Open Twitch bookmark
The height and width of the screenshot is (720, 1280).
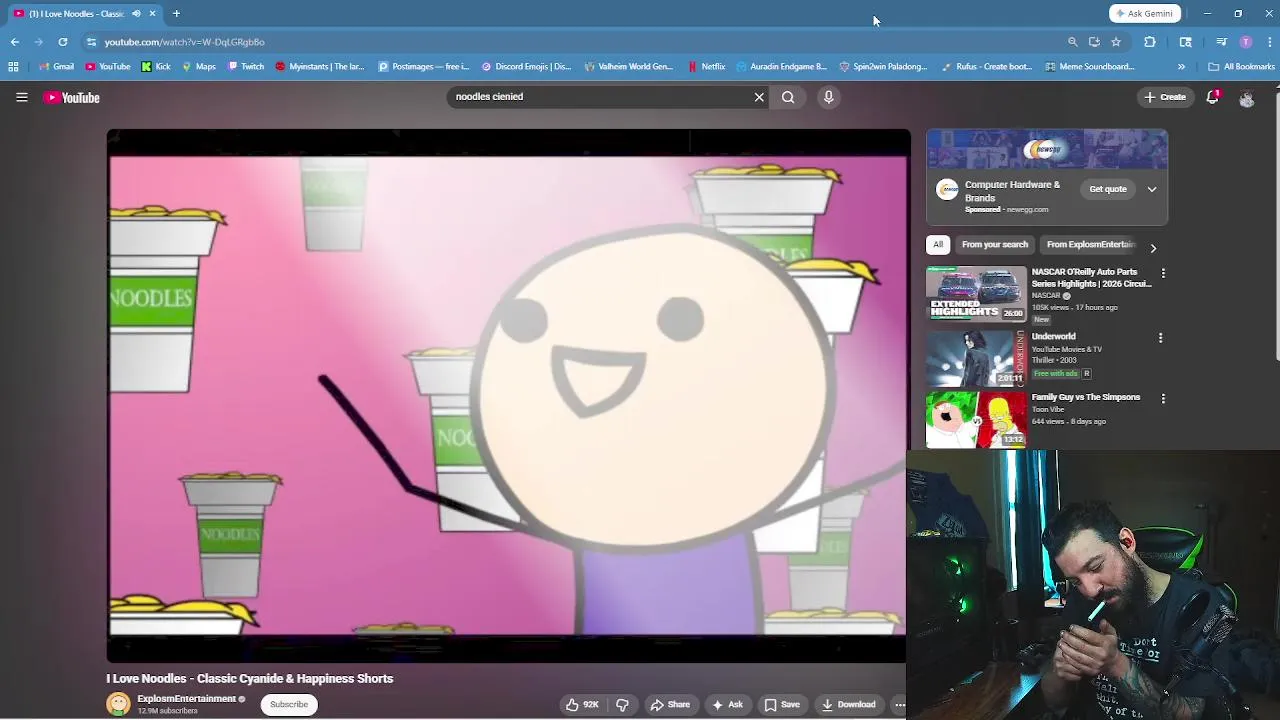246,67
